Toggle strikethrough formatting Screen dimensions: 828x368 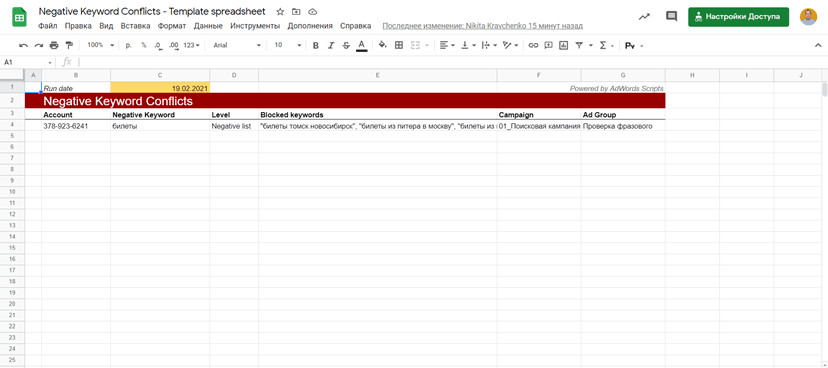pyautogui.click(x=346, y=45)
